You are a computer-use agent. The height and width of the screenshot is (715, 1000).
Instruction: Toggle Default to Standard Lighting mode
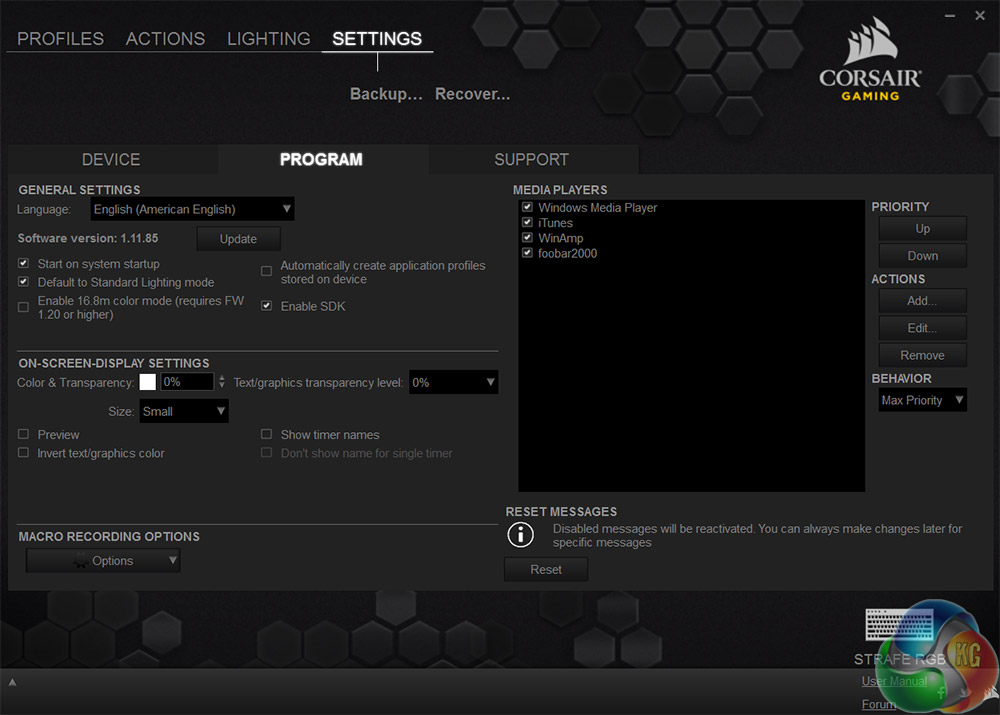click(24, 281)
